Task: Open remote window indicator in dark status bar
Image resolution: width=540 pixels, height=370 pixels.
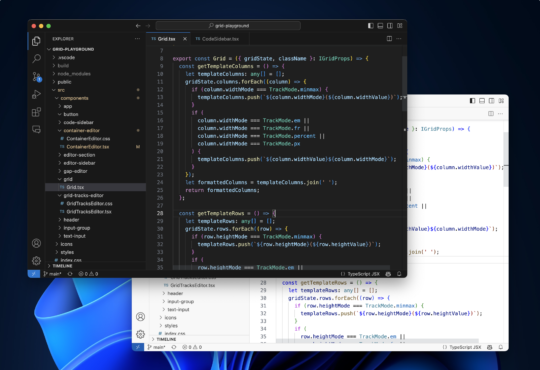Action: [34, 274]
